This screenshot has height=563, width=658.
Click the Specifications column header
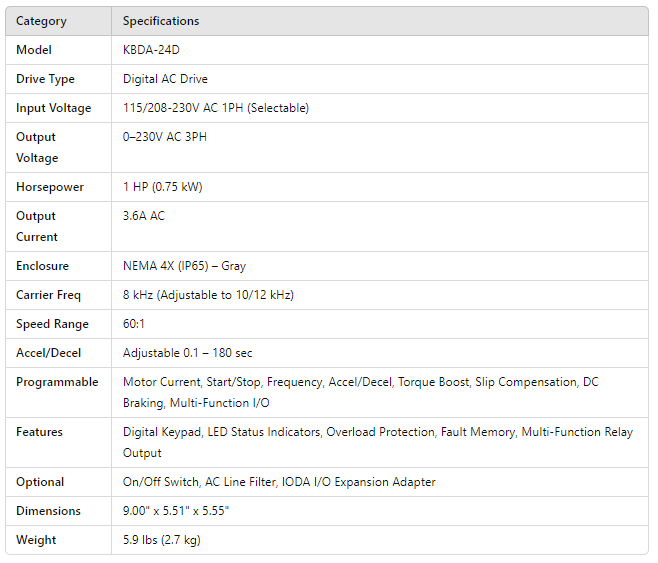pyautogui.click(x=161, y=21)
